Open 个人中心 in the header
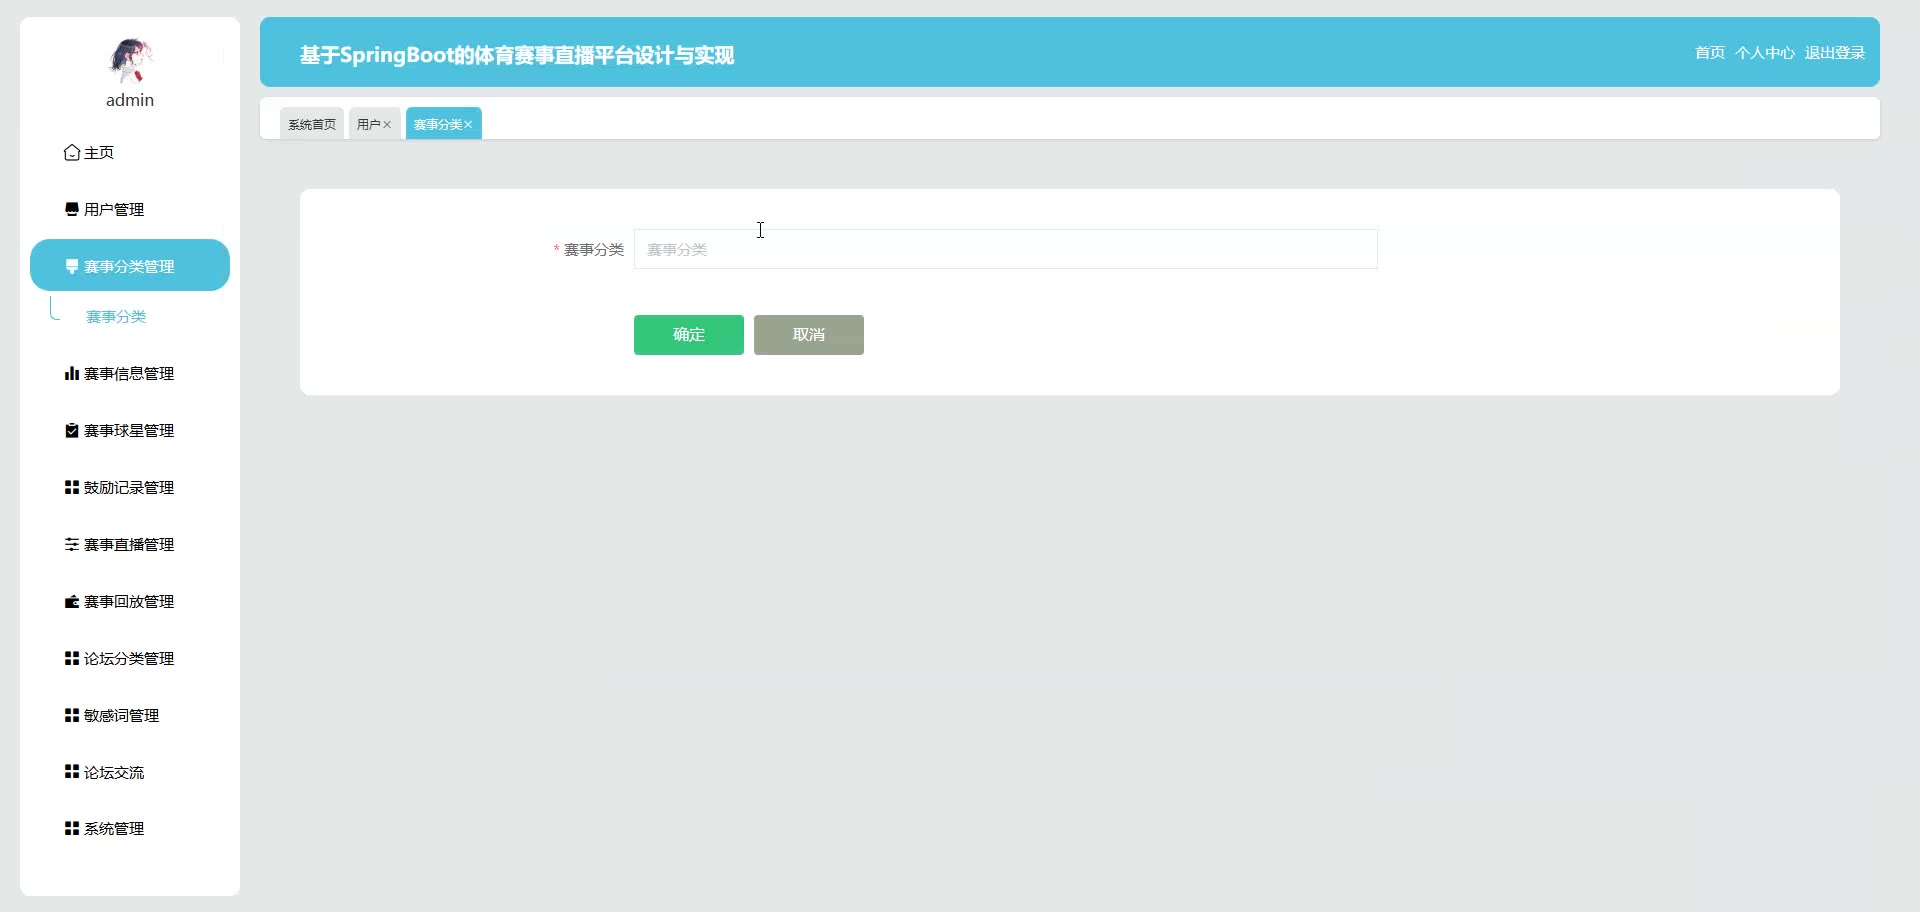This screenshot has width=1920, height=912. coord(1765,53)
